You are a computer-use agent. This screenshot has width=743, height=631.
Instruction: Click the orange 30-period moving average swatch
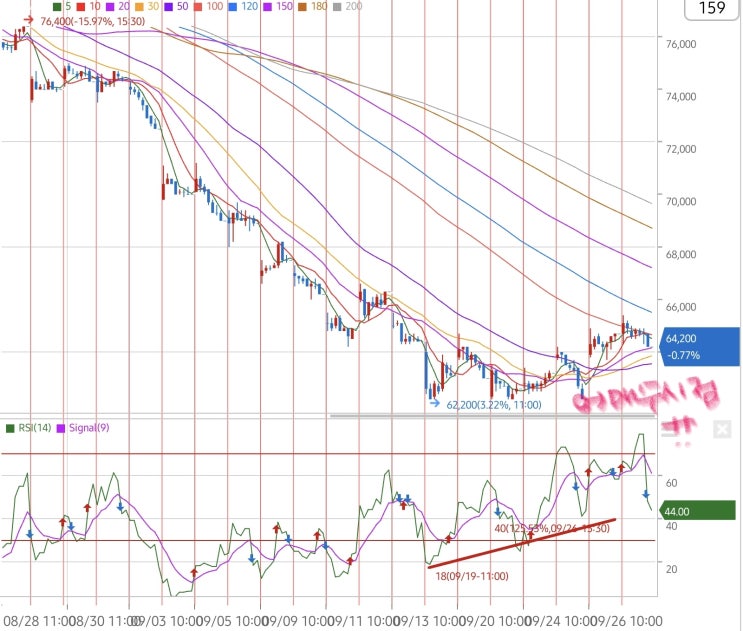click(x=139, y=7)
